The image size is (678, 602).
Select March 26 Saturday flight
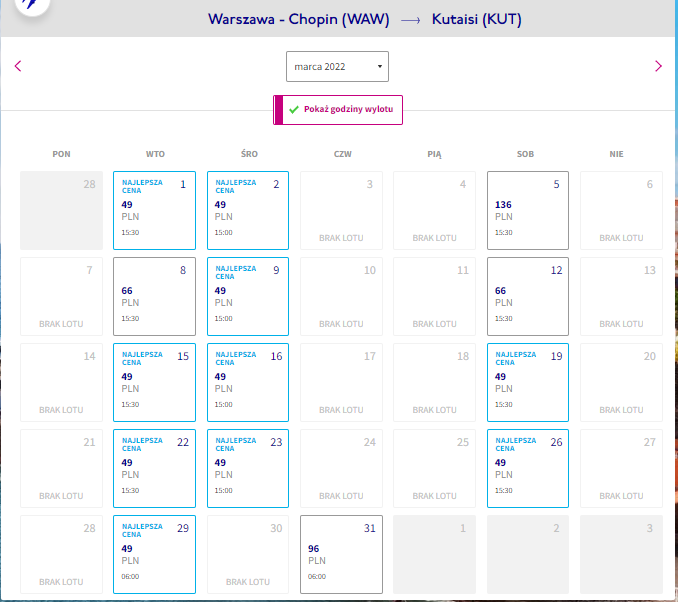[x=528, y=468]
